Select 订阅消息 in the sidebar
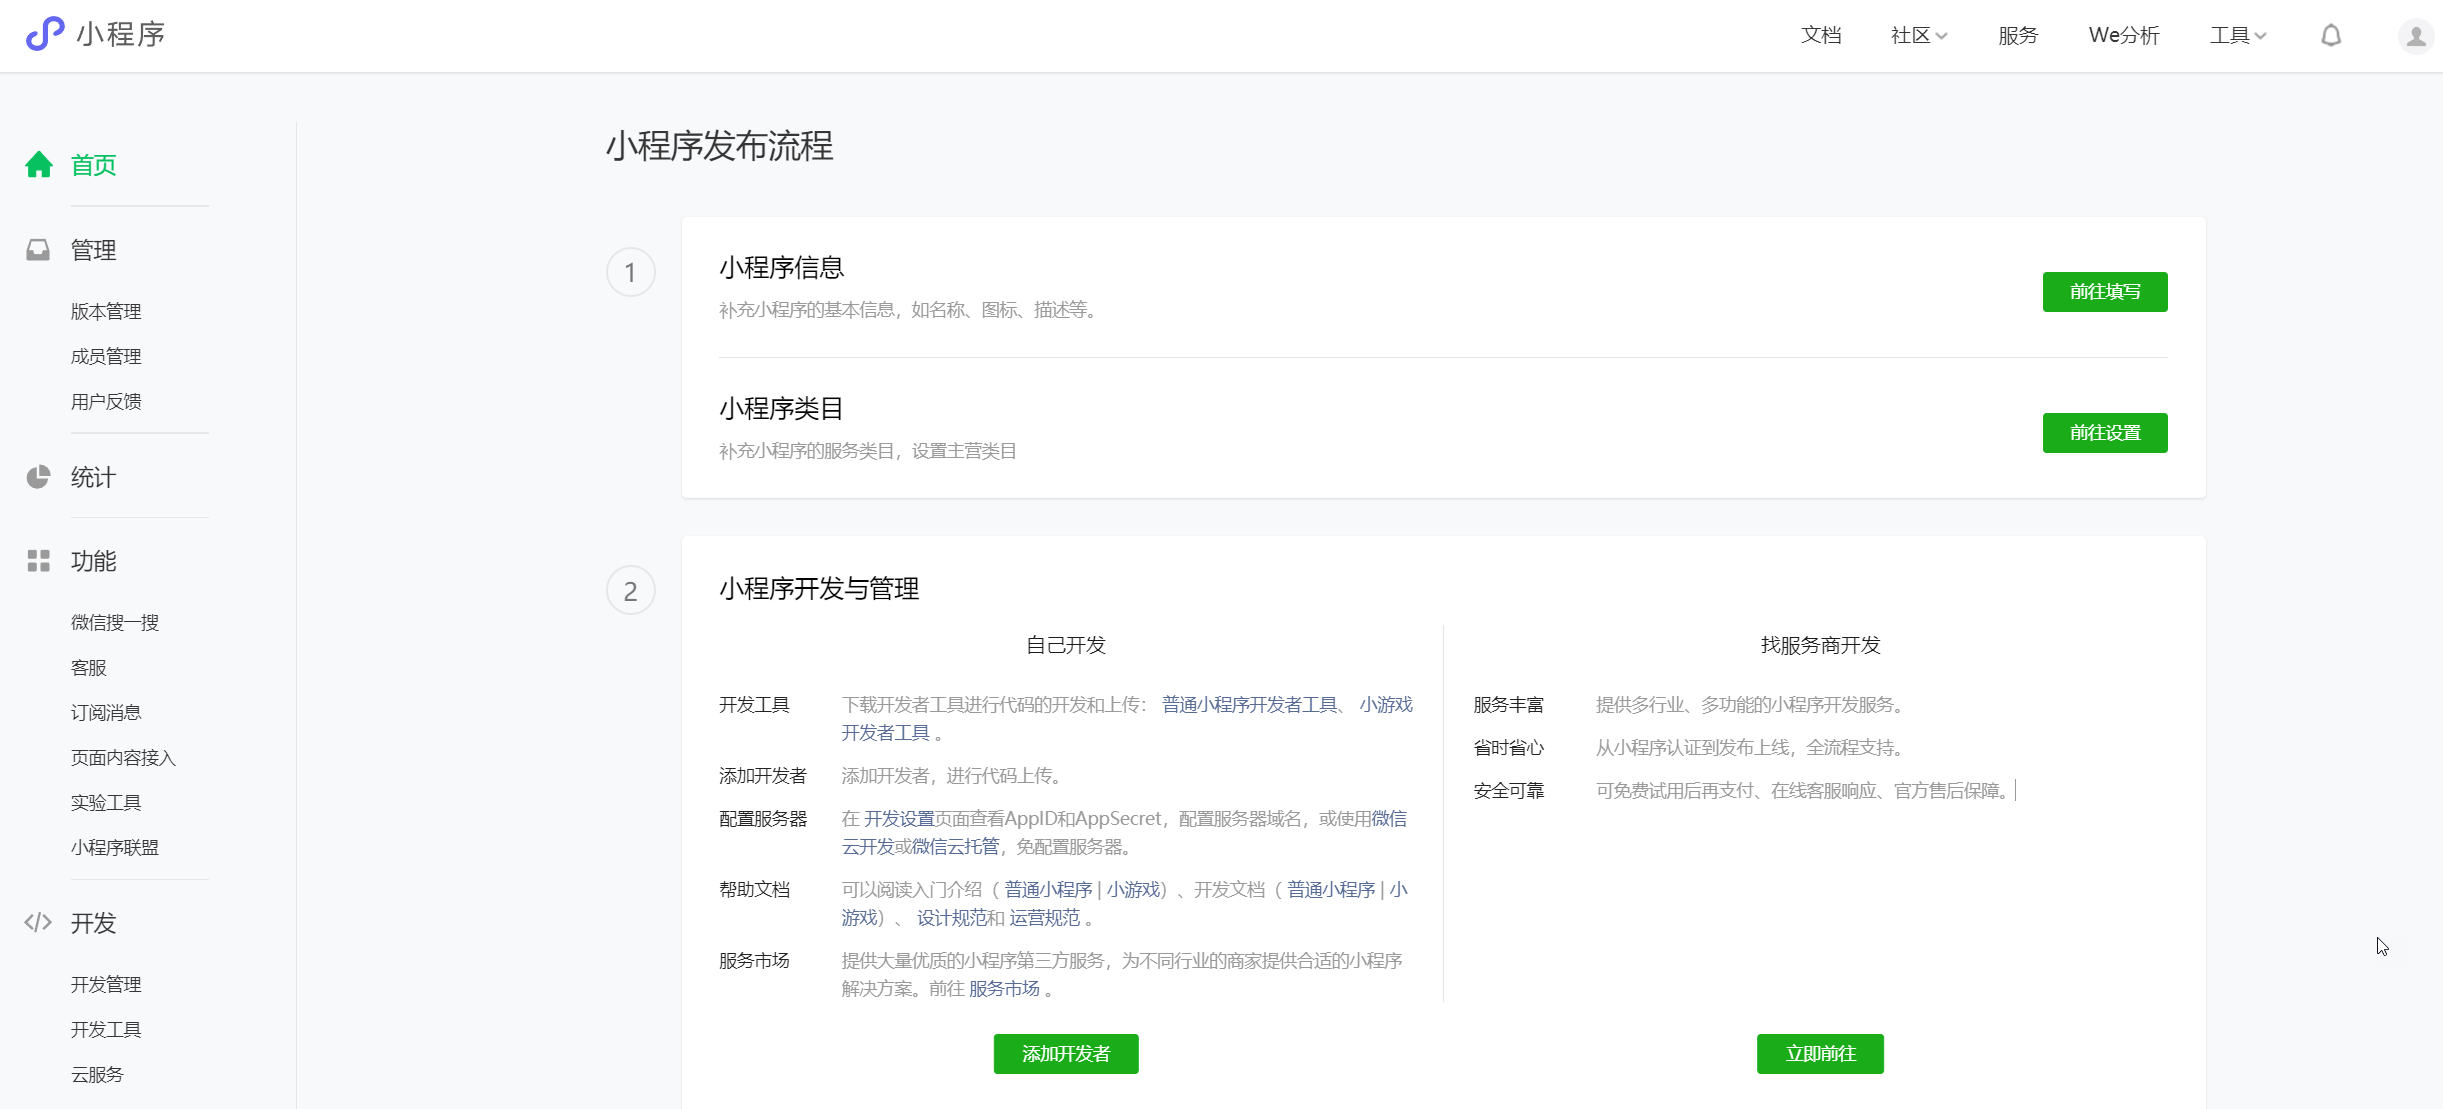2443x1109 pixels. coord(106,713)
